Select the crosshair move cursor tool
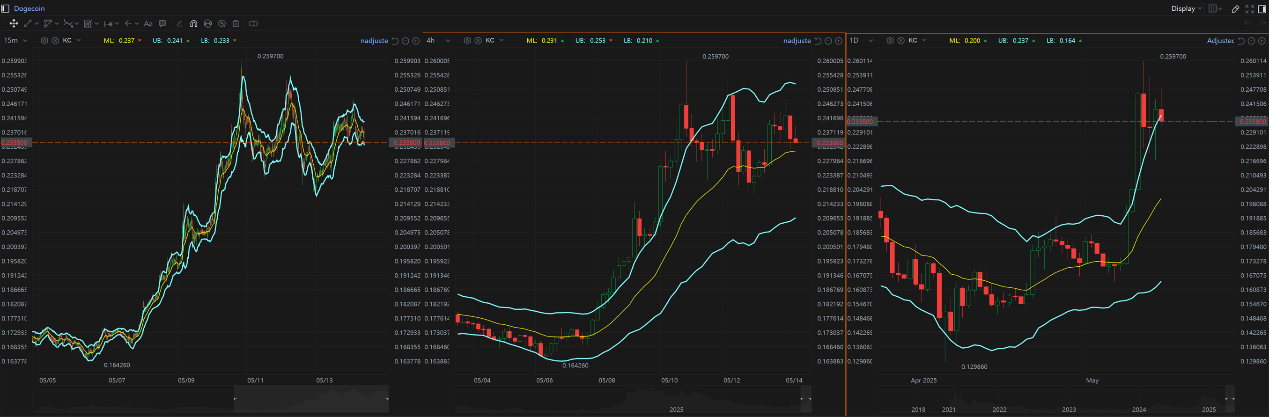Viewport: 1269px width, 417px height. [14, 23]
